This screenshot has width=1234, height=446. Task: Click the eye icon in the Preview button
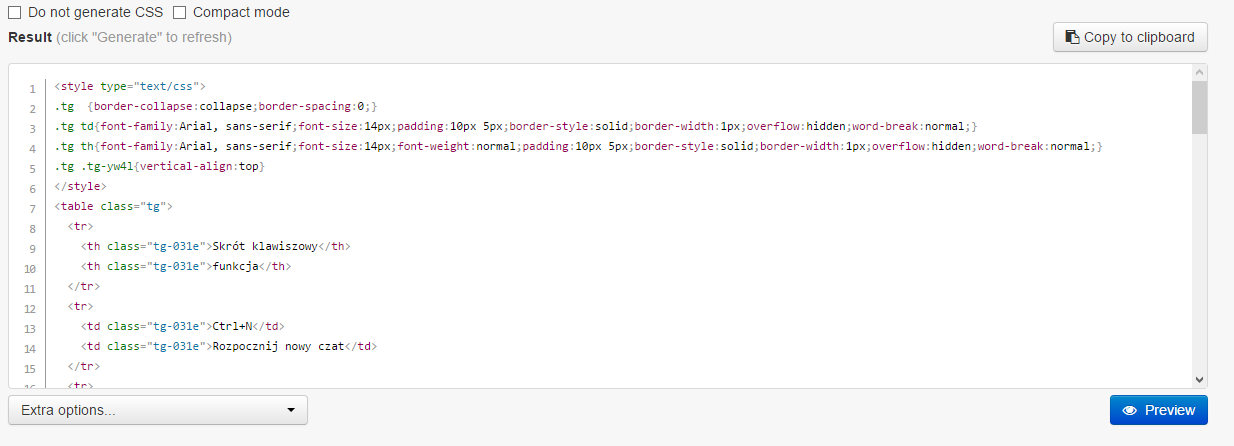point(1130,410)
